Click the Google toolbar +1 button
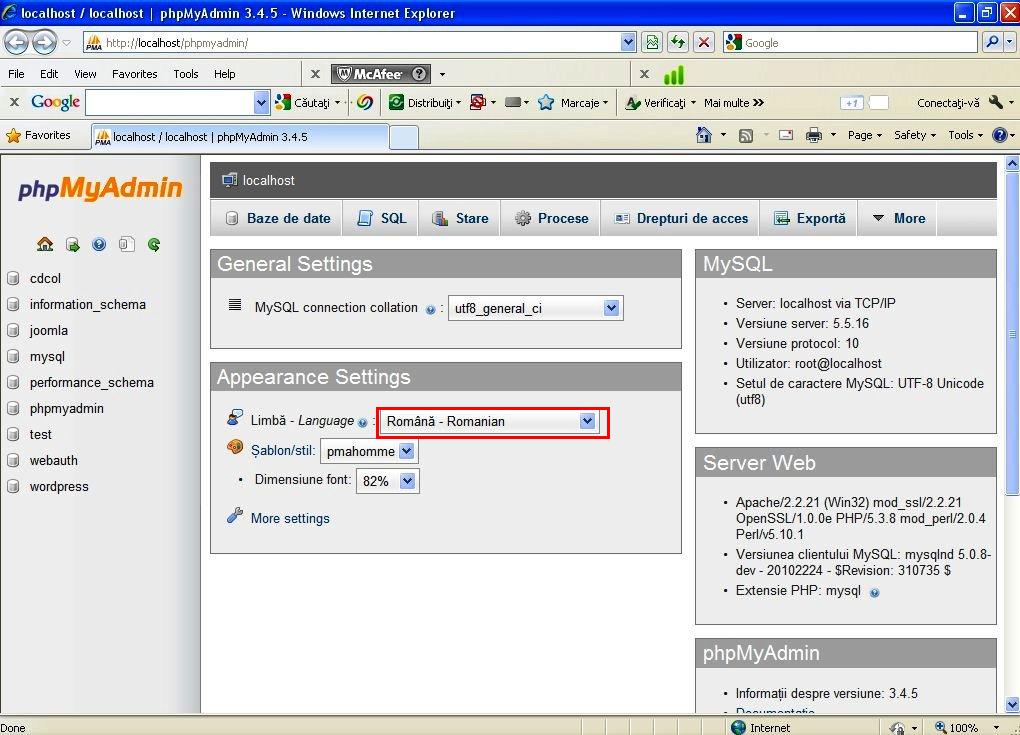This screenshot has height=735, width=1020. 852,103
